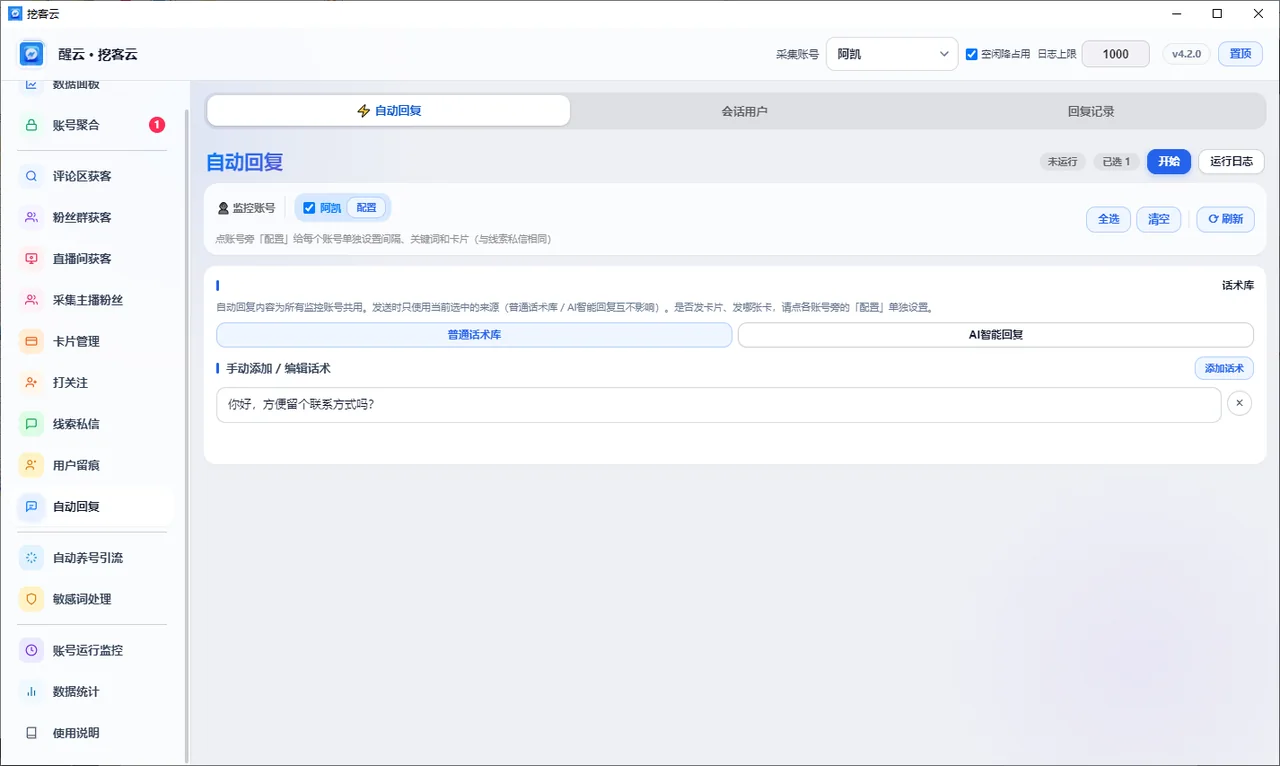Switch to the 自动回复 top tab
The image size is (1280, 766).
(x=389, y=111)
